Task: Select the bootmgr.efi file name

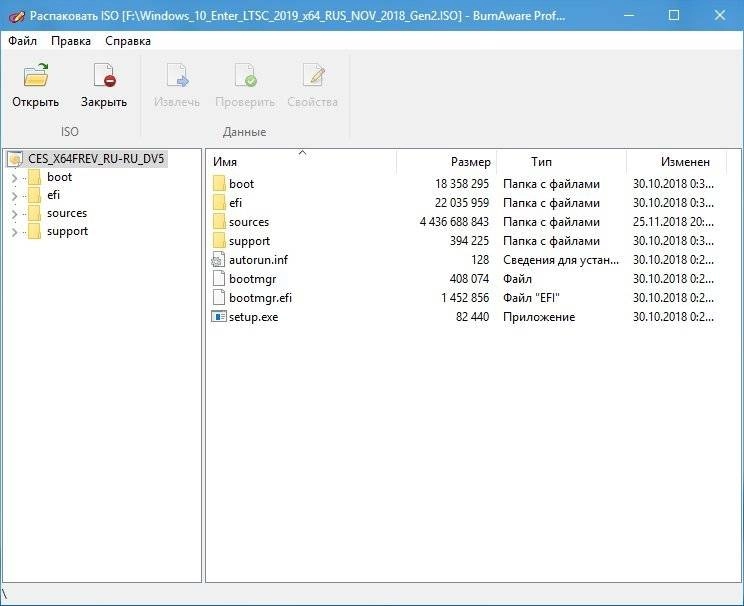Action: coord(260,298)
